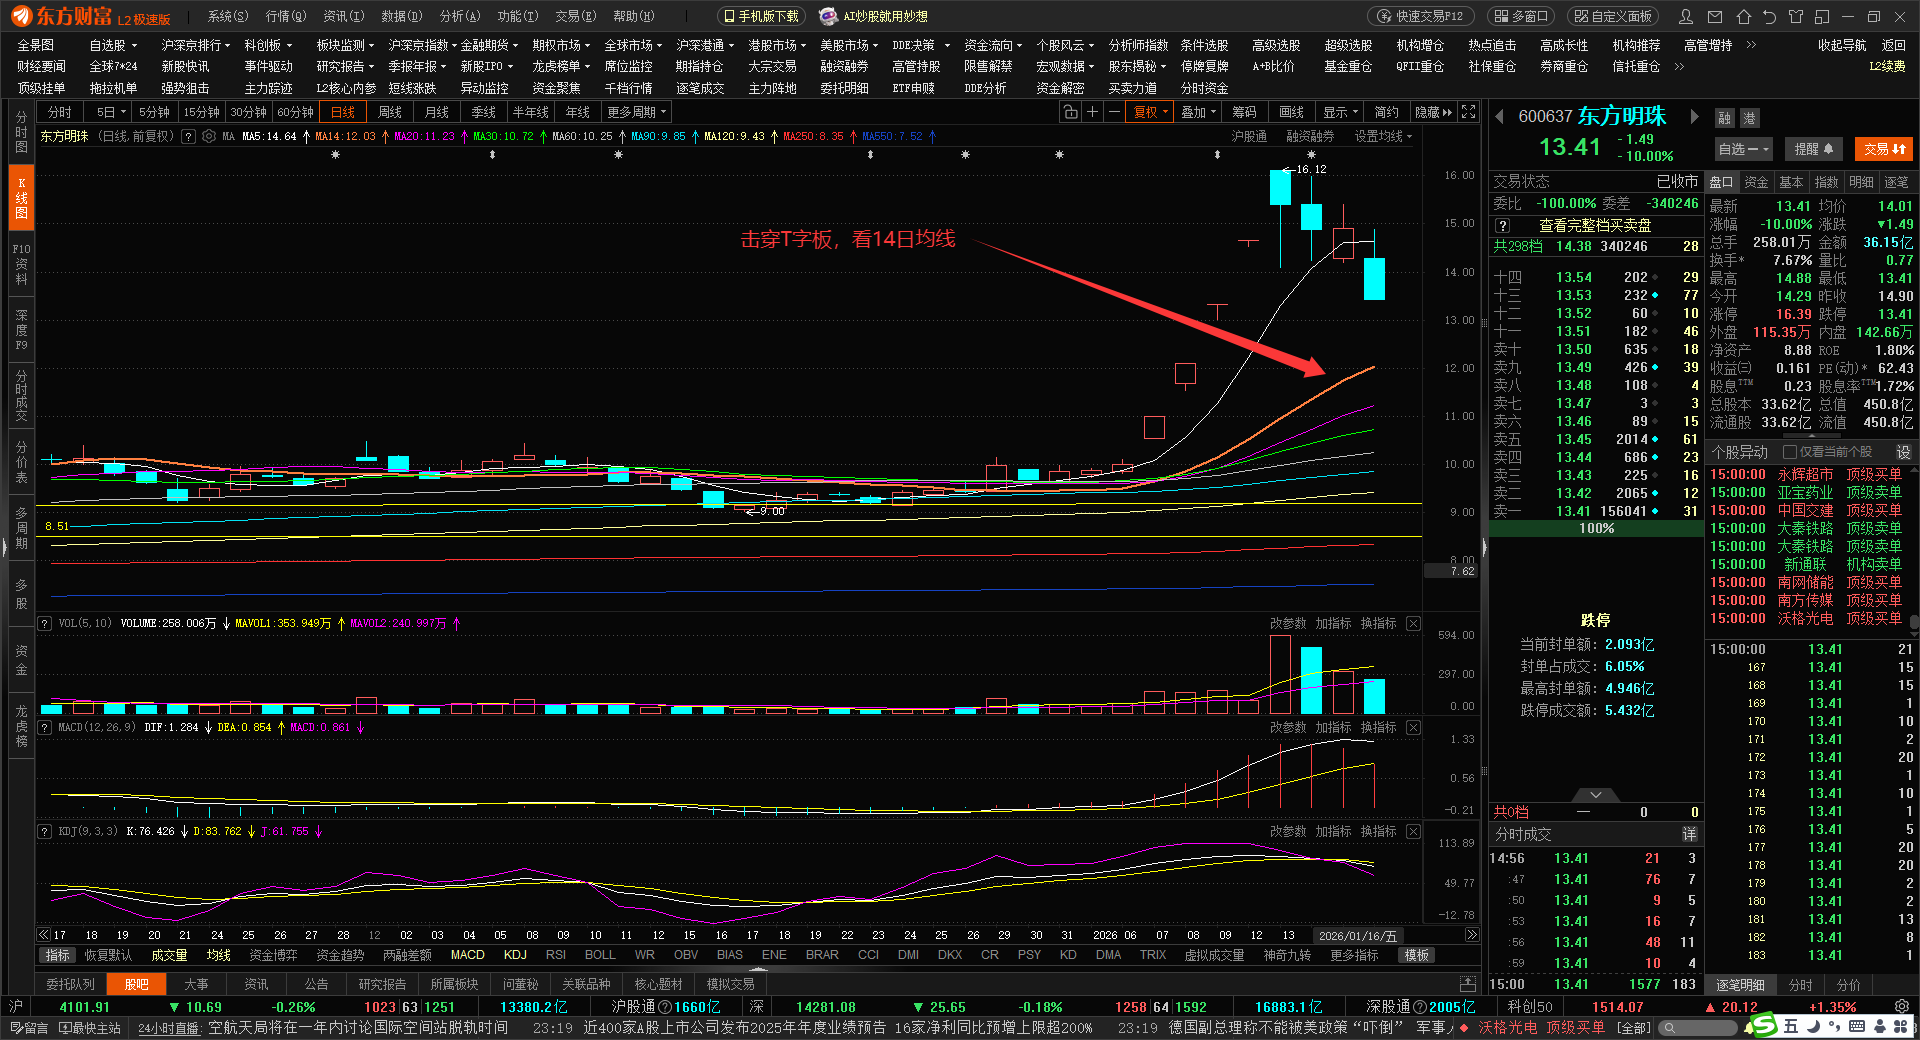Toggle fullscreen chart view icon
The width and height of the screenshot is (1920, 1040).
click(x=1468, y=112)
